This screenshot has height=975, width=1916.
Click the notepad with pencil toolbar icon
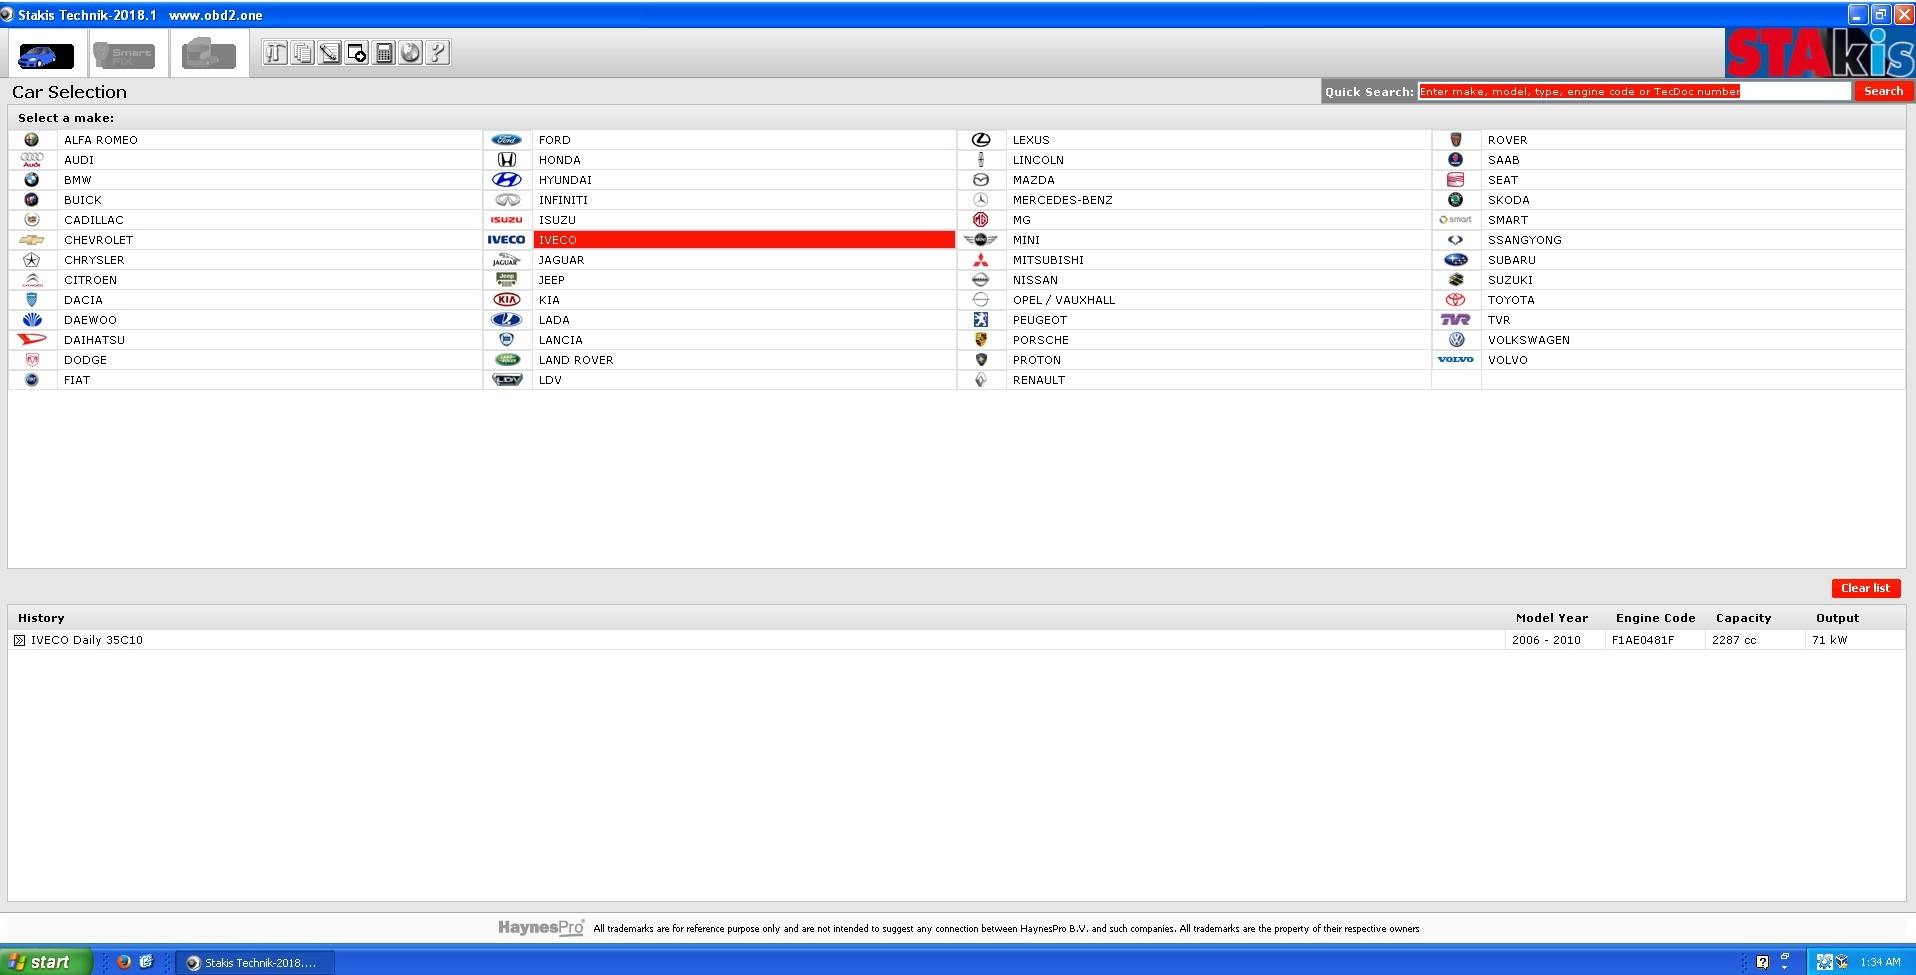tap(329, 53)
